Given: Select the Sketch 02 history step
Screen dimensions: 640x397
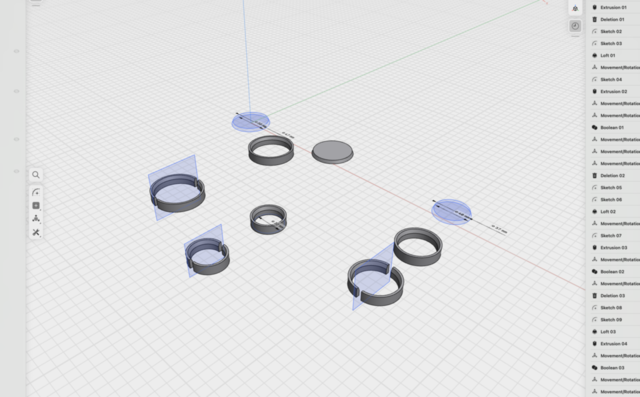Looking at the screenshot, I should tap(613, 31).
